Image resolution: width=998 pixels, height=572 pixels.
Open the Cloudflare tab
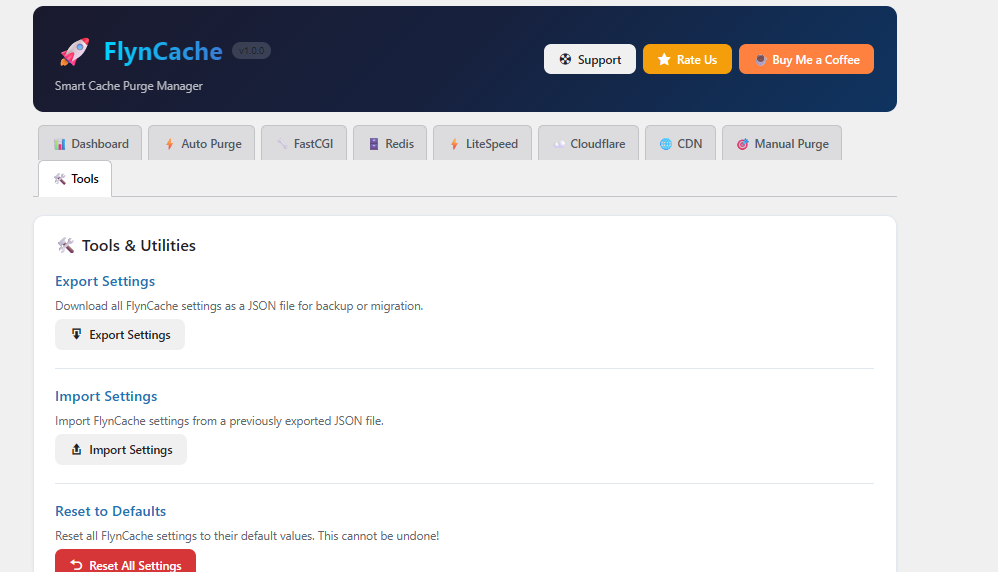point(588,143)
